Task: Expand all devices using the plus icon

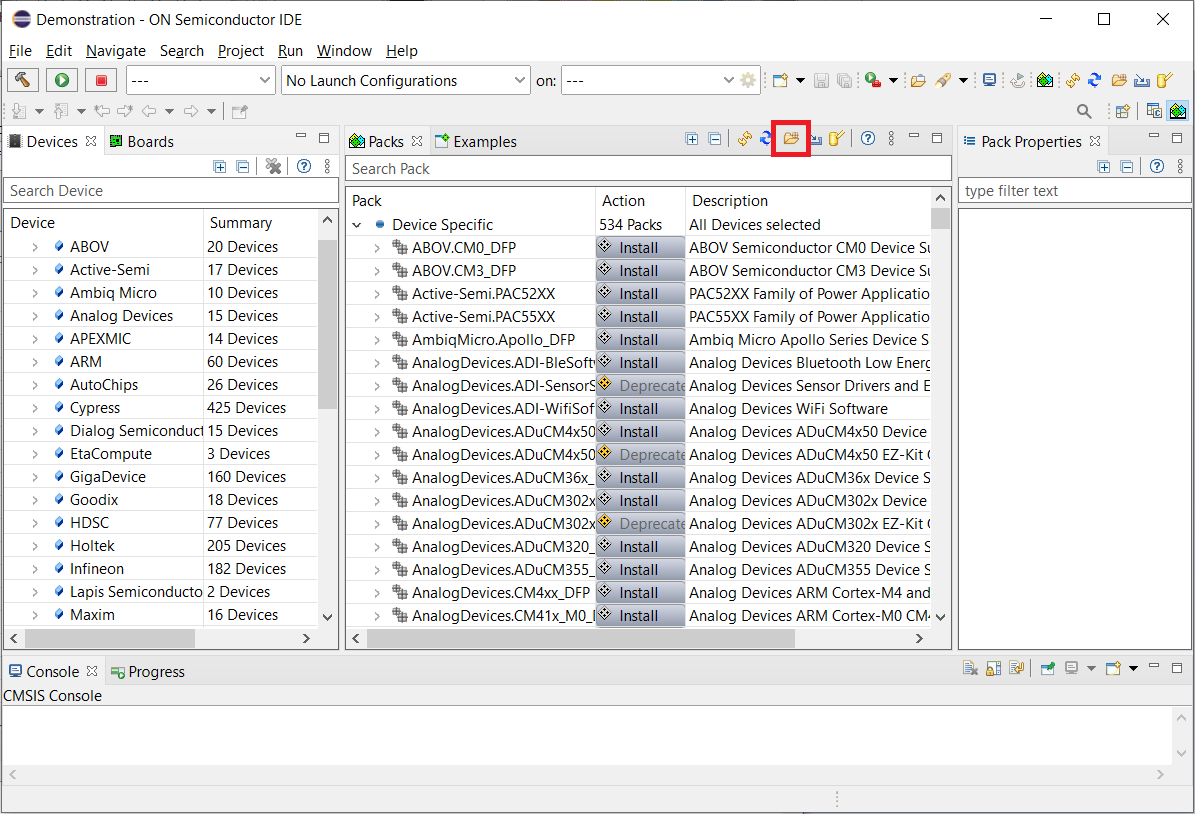Action: click(x=220, y=166)
